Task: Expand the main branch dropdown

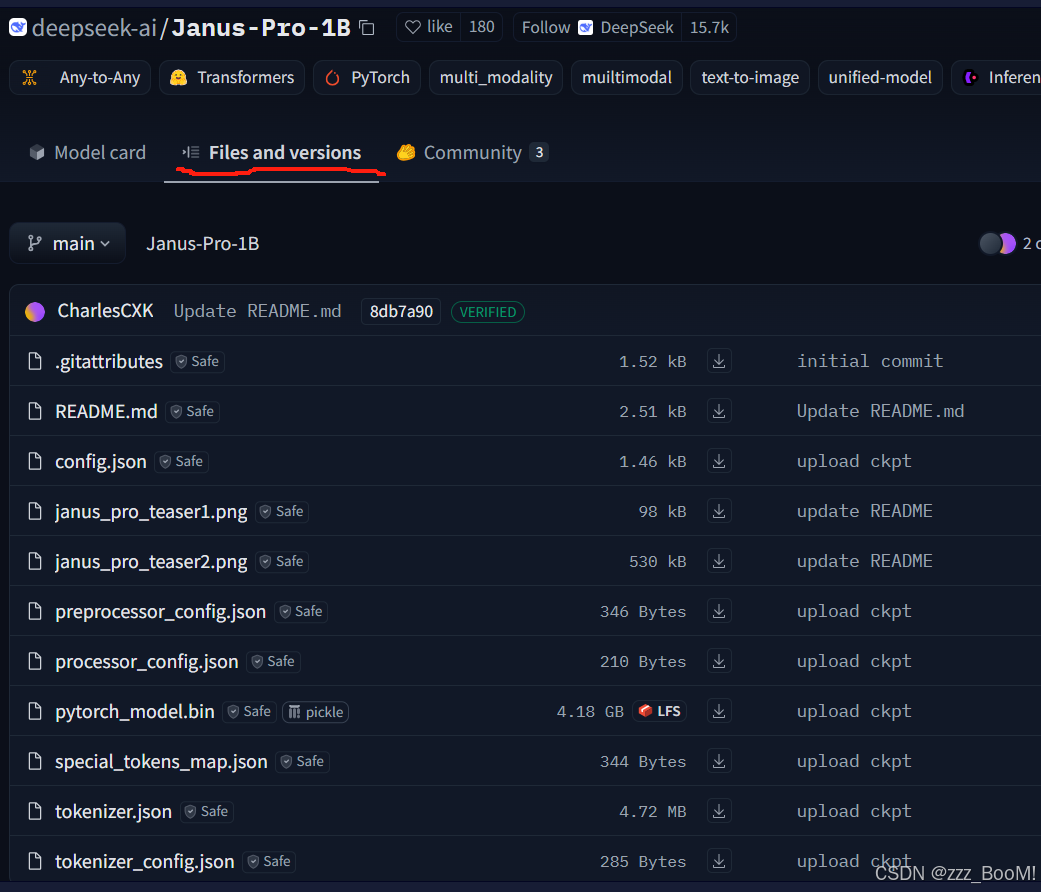Action: click(x=68, y=244)
